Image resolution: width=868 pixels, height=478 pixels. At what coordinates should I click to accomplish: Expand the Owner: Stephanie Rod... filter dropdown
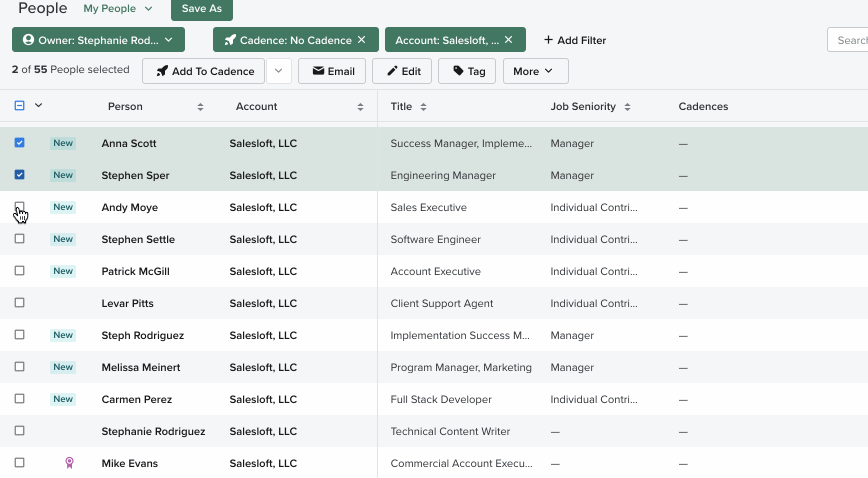pyautogui.click(x=99, y=40)
